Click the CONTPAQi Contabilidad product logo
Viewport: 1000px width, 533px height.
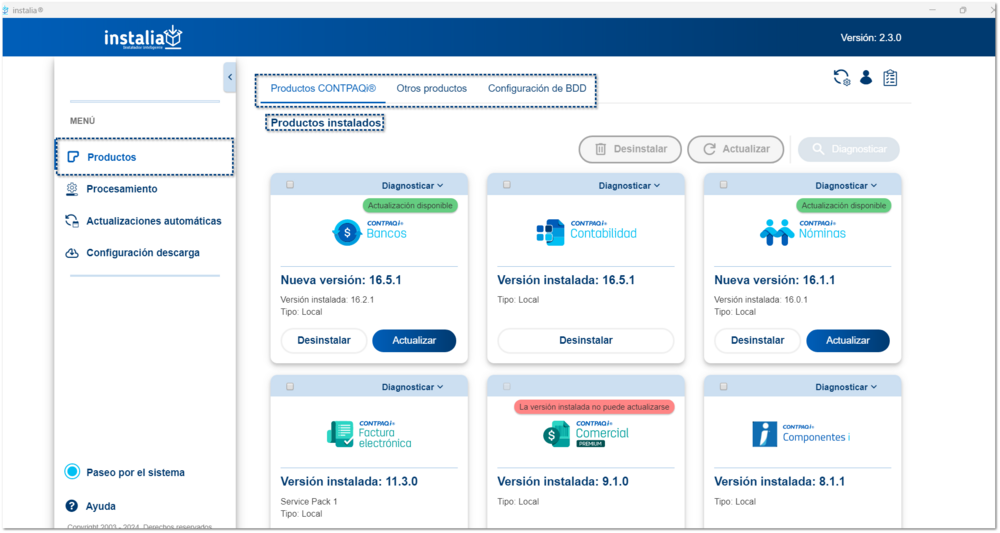(x=586, y=232)
